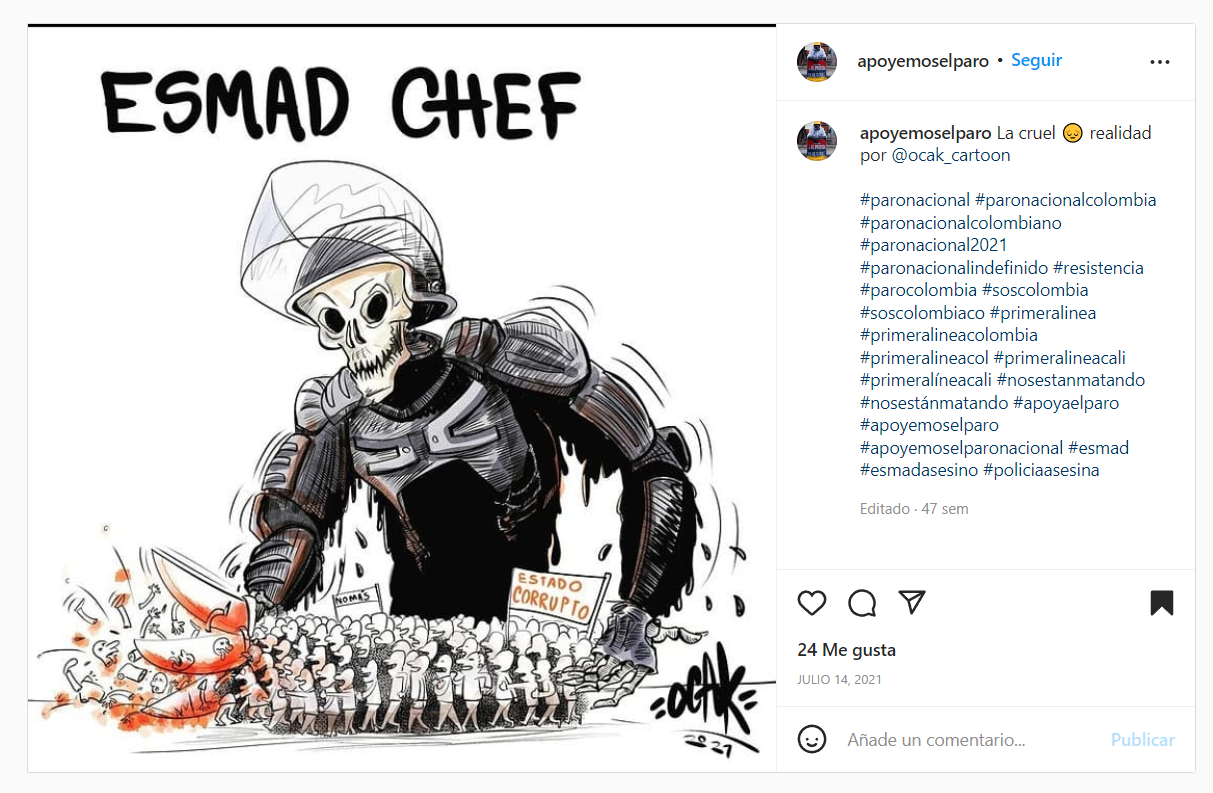The height and width of the screenshot is (793, 1213).
Task: Click the Añade un comentario field
Action: [x=970, y=740]
